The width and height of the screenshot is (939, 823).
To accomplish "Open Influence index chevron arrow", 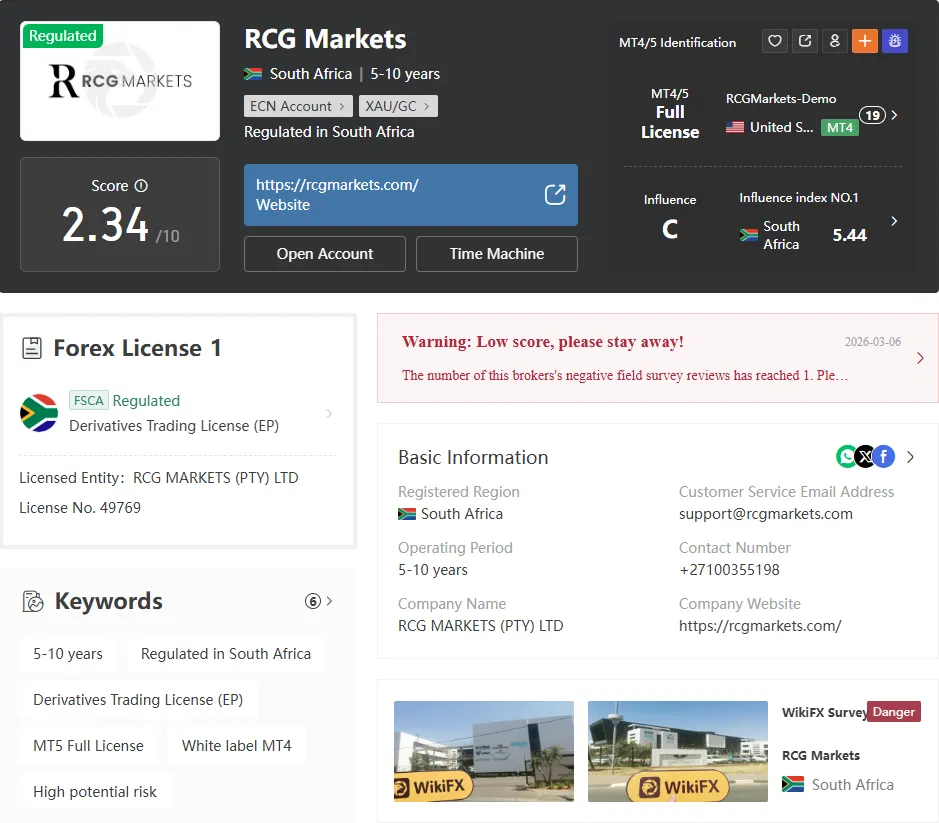I will (894, 221).
